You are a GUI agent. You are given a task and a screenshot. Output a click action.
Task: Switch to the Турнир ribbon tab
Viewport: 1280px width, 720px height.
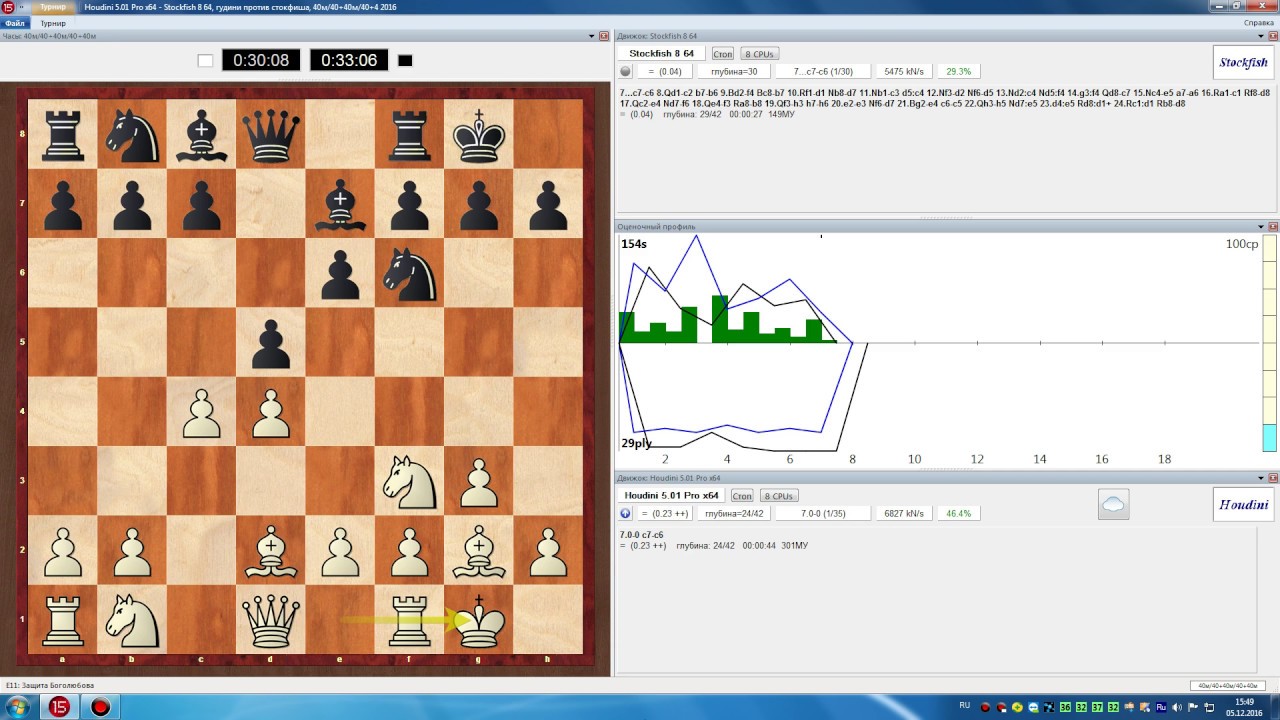[53, 23]
